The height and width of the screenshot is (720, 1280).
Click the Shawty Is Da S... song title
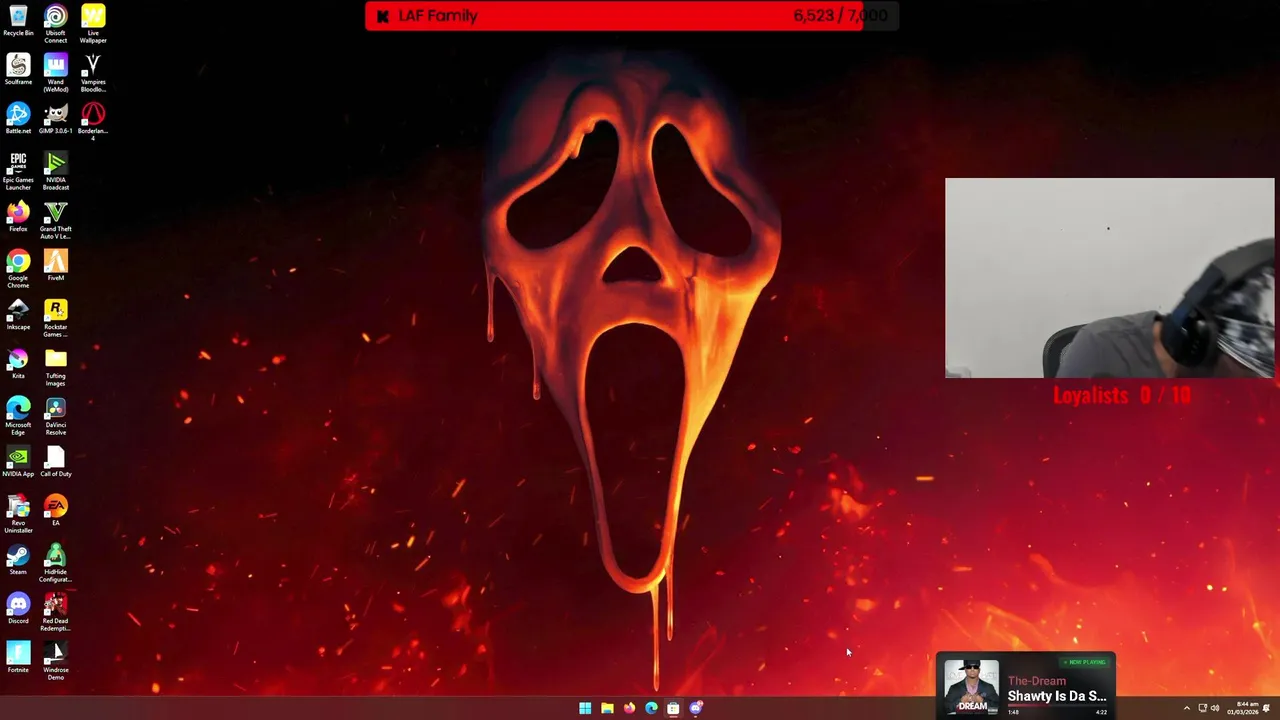point(1057,696)
